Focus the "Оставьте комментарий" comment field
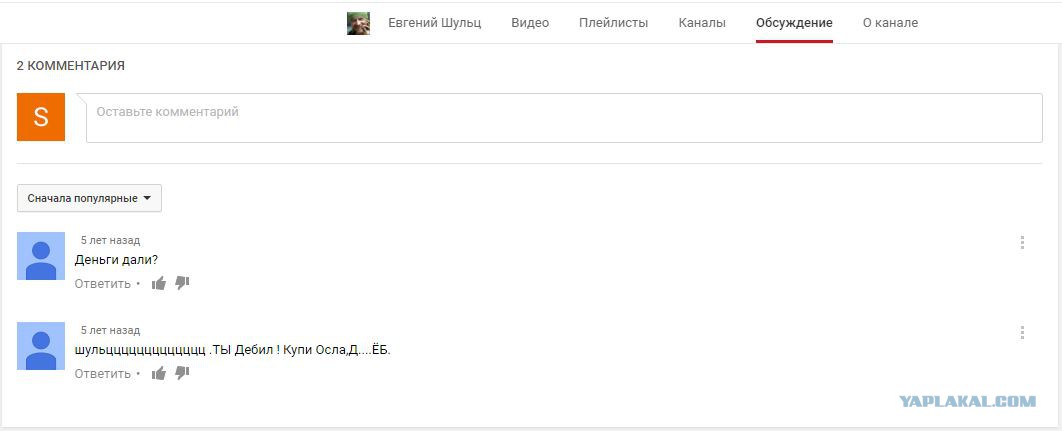This screenshot has height=431, width=1062. click(564, 118)
